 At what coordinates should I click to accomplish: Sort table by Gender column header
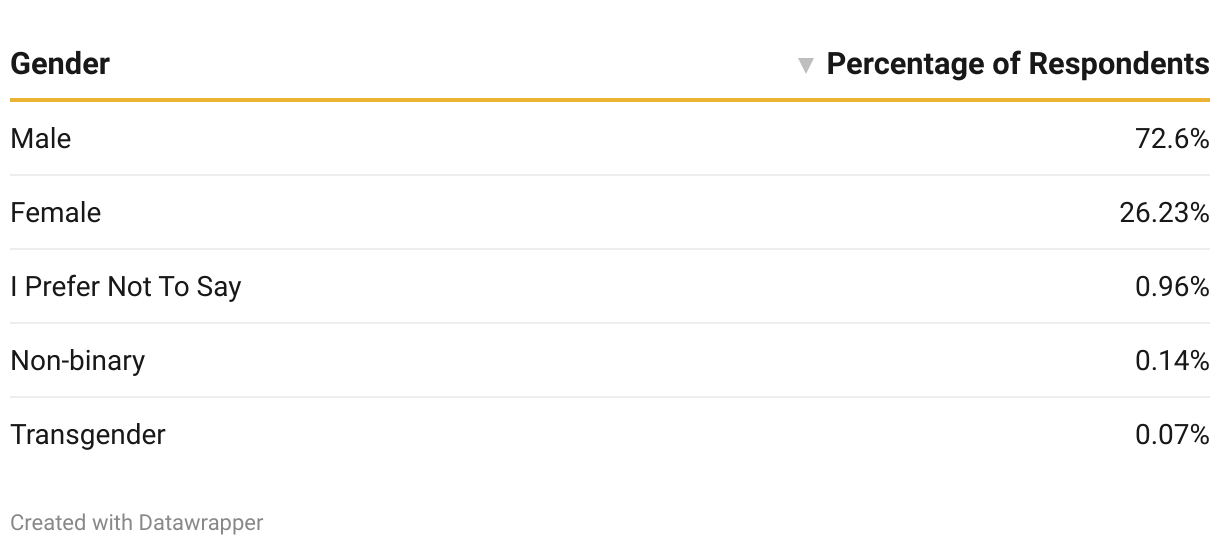60,64
